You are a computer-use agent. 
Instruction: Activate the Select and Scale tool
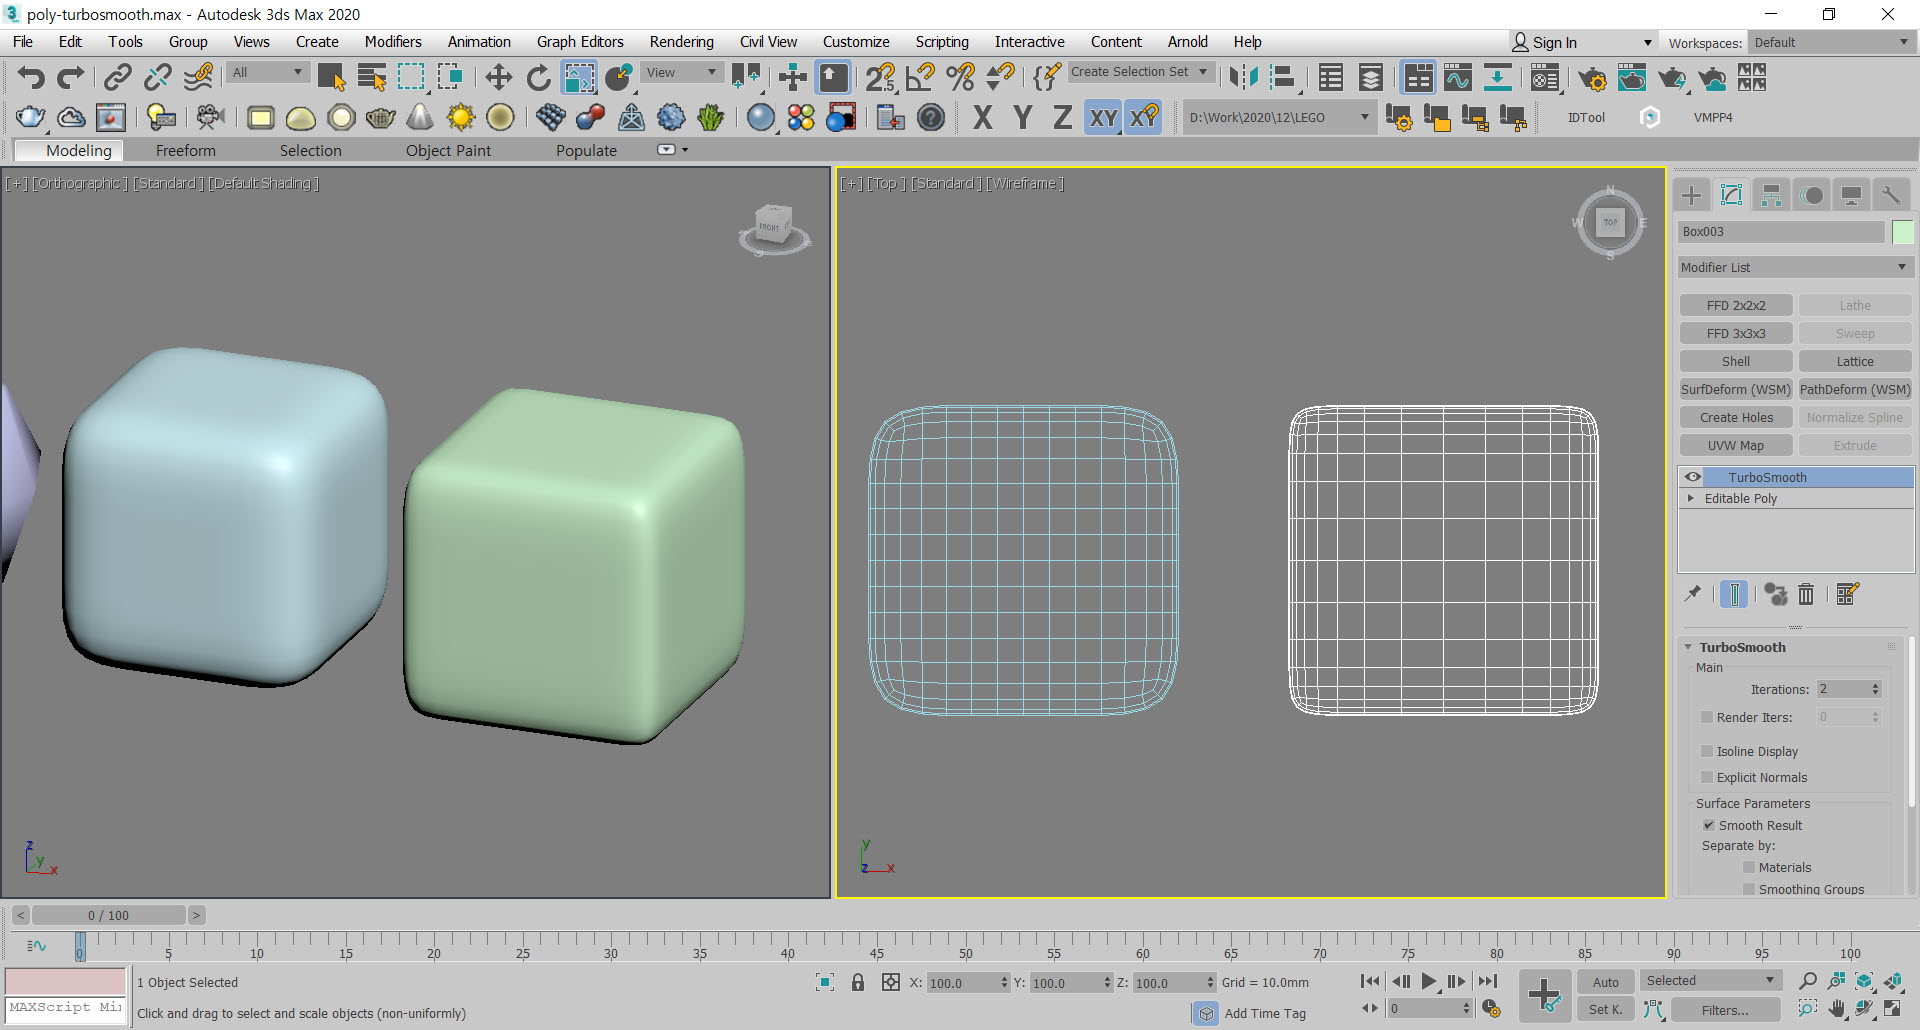tap(579, 77)
